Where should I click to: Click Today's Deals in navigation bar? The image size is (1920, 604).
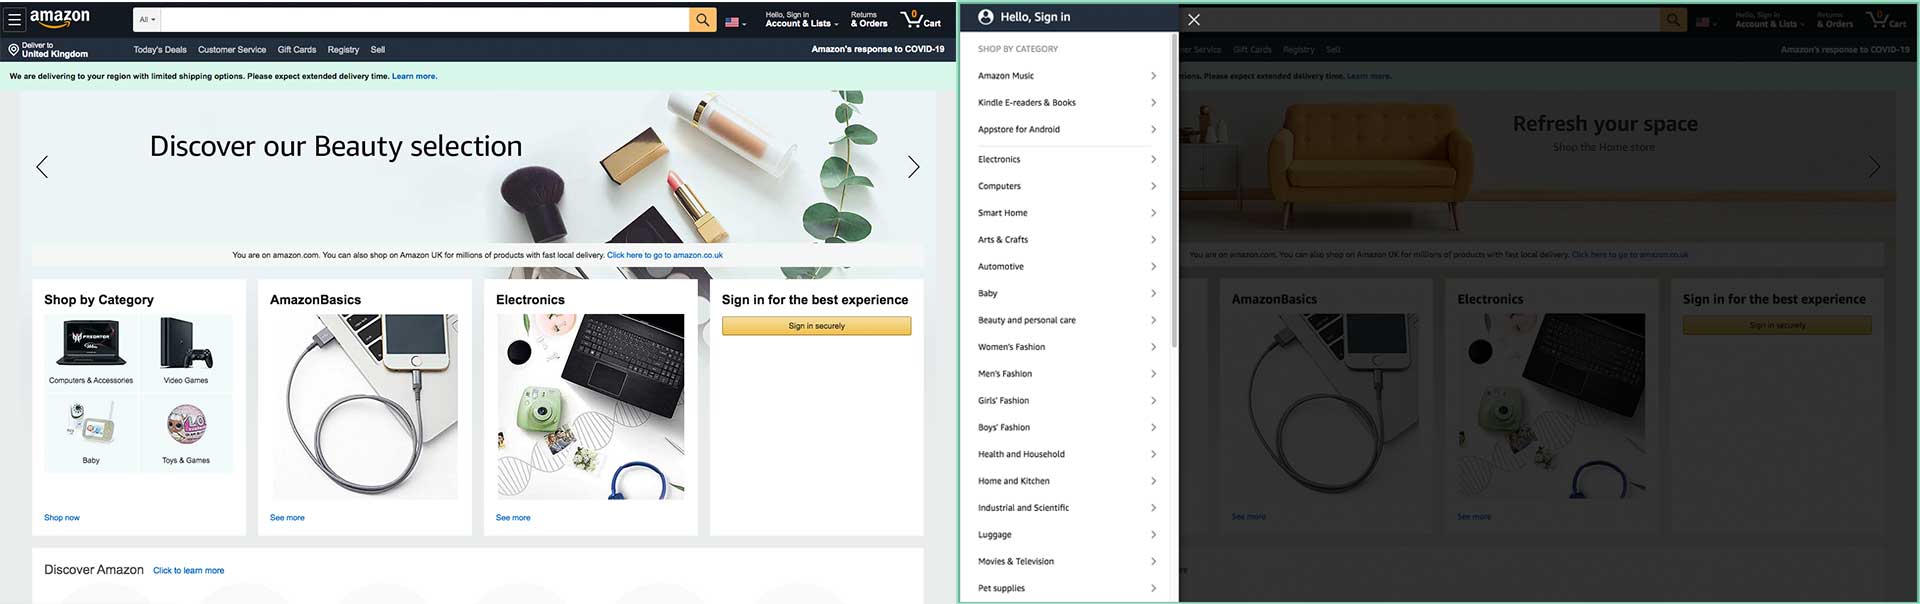tap(160, 49)
